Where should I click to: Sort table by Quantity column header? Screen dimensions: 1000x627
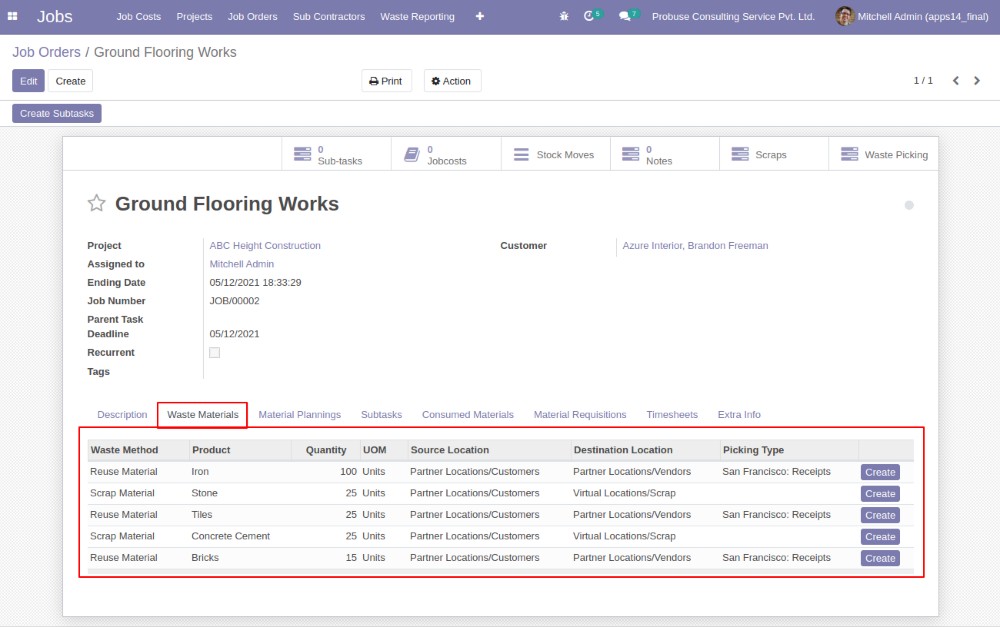[326, 450]
